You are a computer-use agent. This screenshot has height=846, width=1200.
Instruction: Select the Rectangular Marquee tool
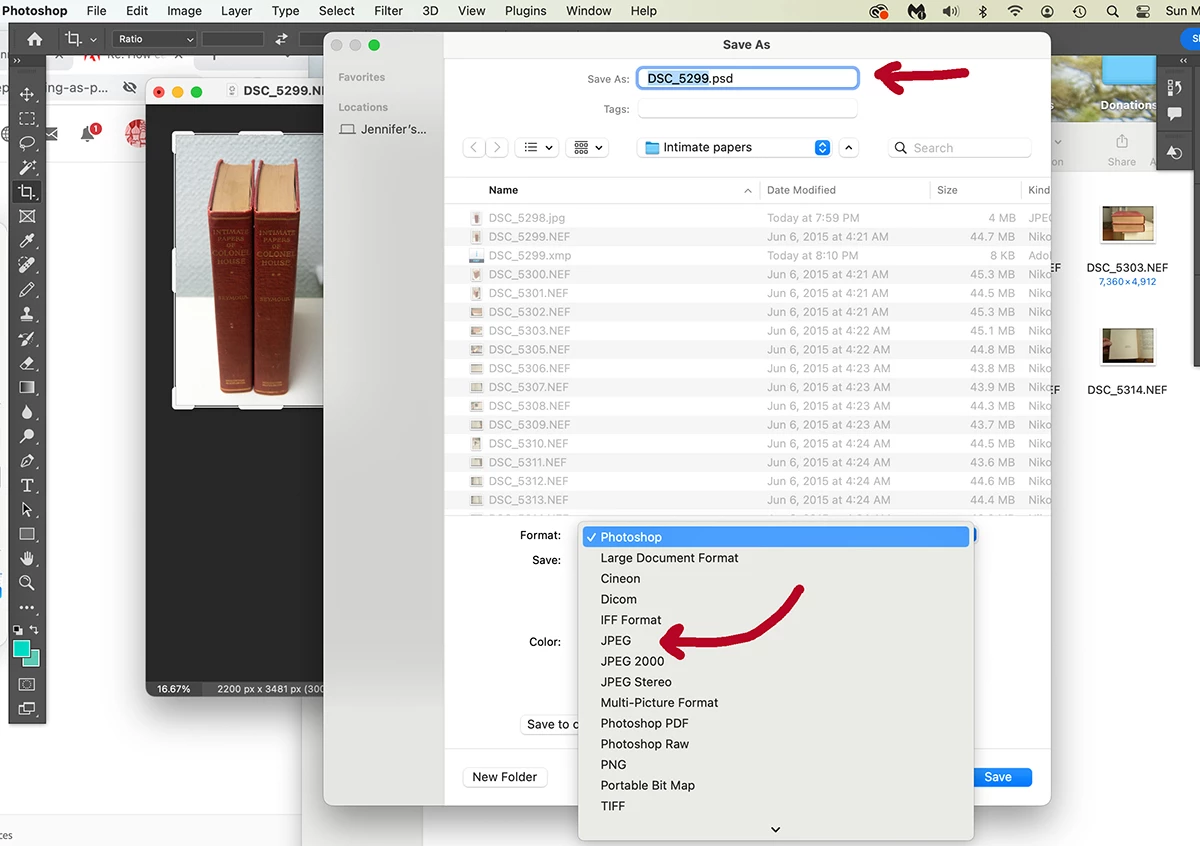pyautogui.click(x=27, y=118)
